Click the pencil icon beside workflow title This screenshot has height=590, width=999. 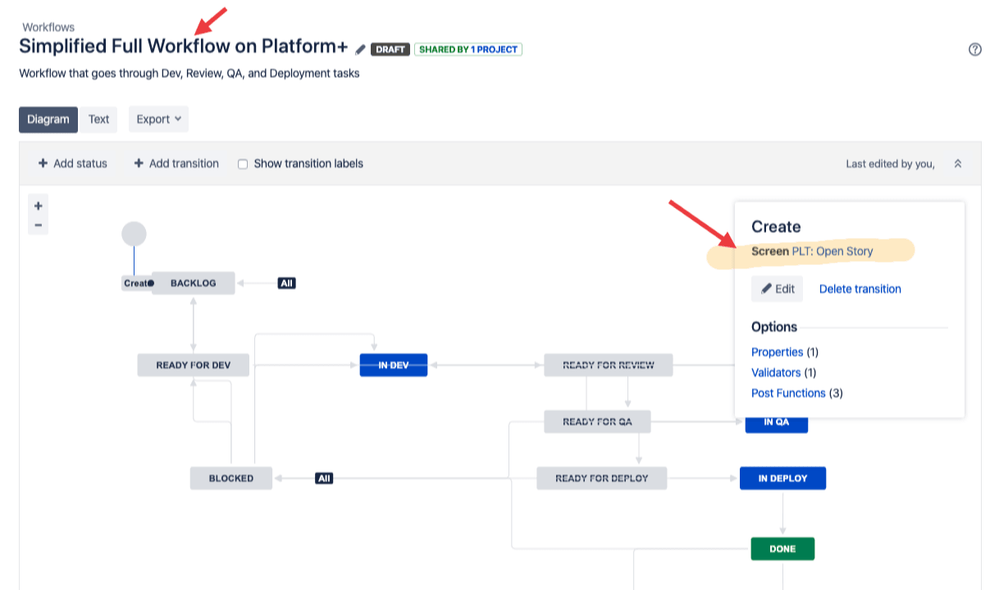[x=360, y=49]
